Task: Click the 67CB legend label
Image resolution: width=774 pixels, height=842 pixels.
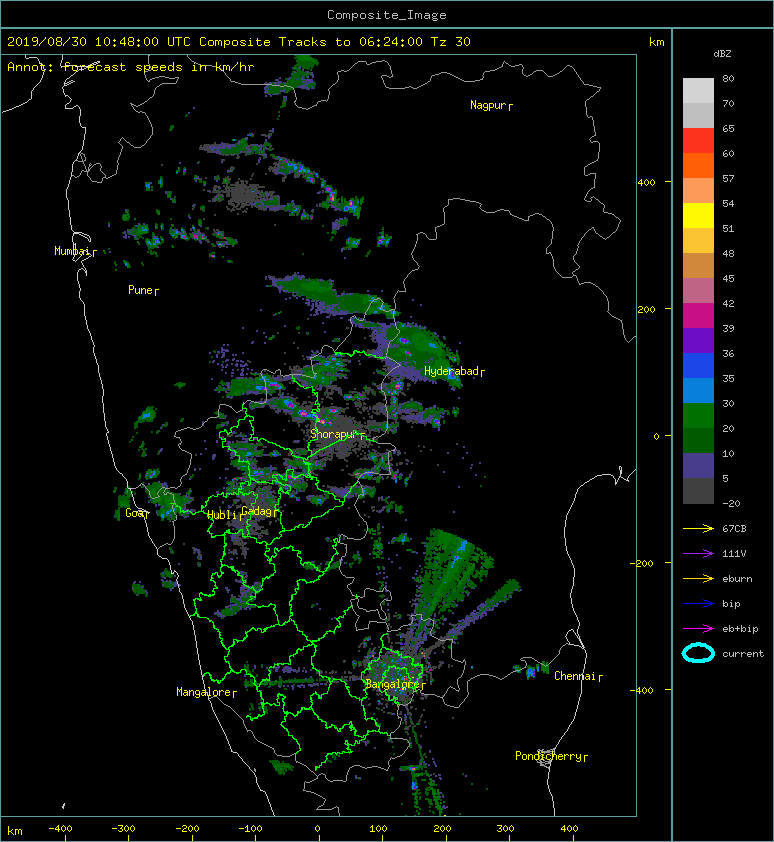Action: 734,528
